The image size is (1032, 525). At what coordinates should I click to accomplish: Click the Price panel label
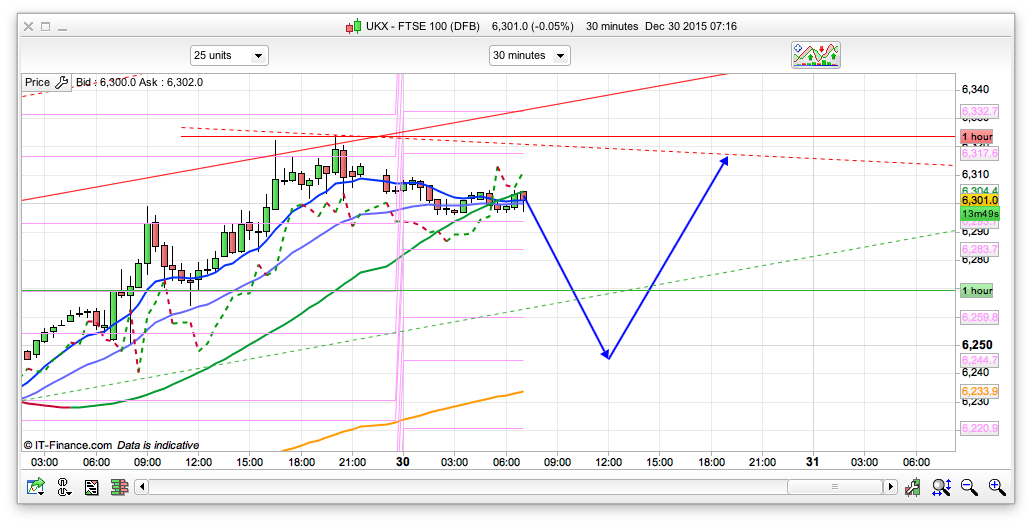tap(37, 82)
